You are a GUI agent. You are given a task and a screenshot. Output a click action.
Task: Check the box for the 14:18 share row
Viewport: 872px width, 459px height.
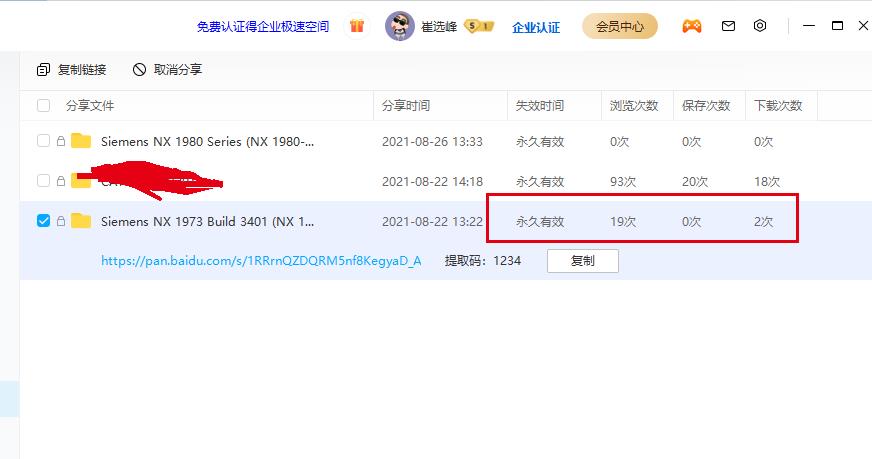43,181
